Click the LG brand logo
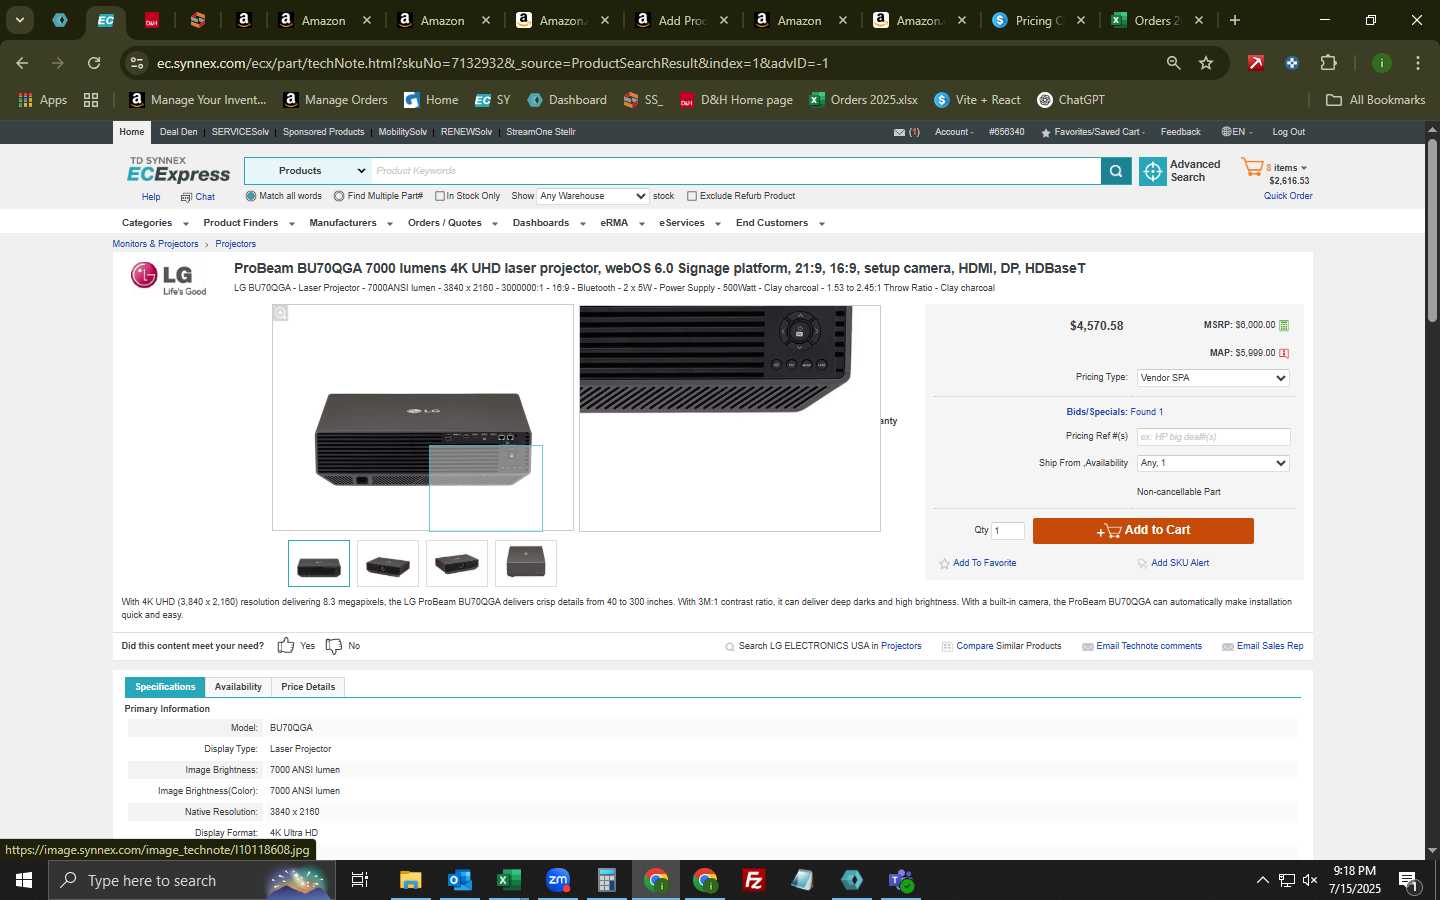 click(169, 278)
